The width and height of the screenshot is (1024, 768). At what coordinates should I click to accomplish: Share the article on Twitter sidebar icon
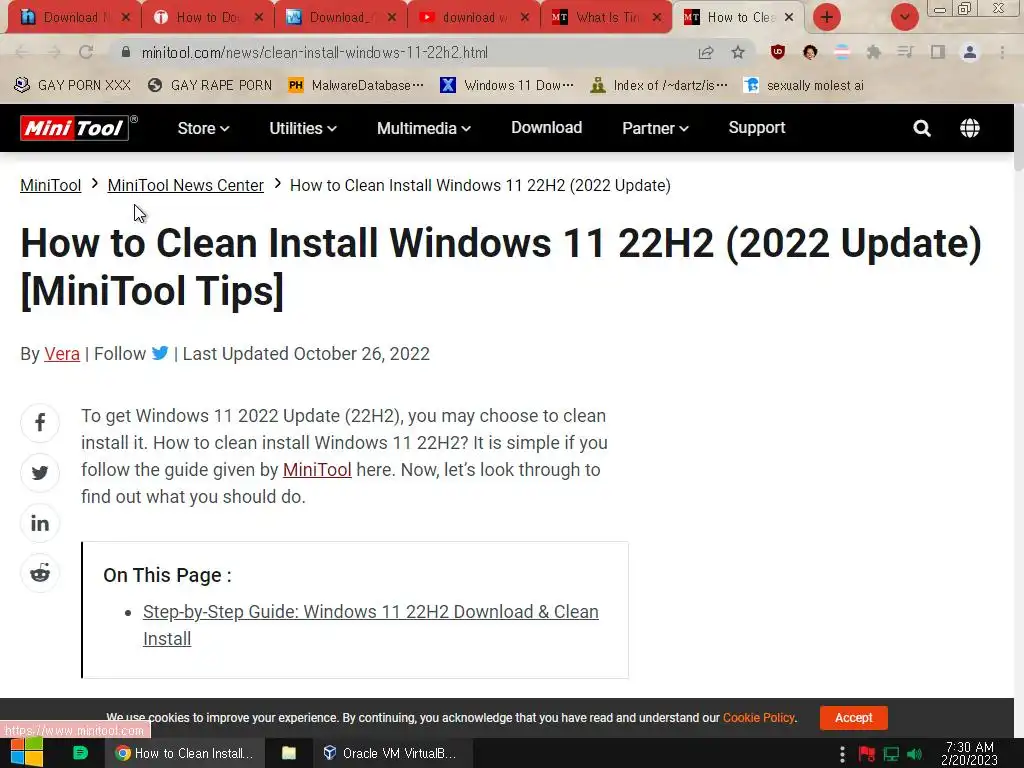40,473
